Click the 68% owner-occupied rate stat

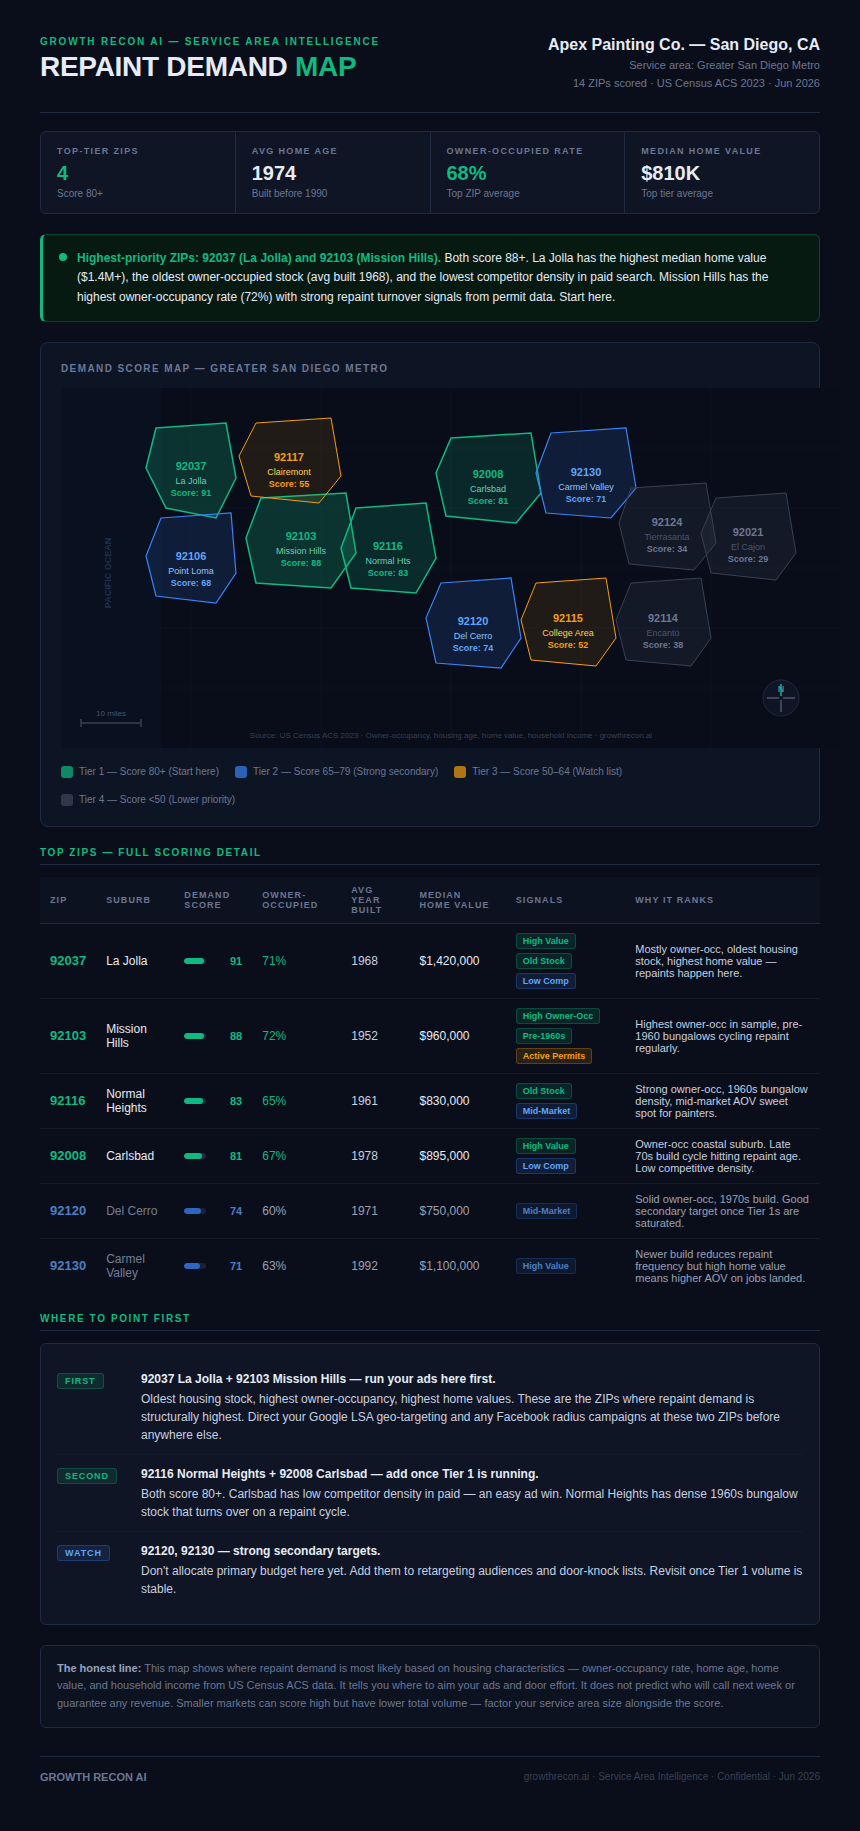coord(466,173)
